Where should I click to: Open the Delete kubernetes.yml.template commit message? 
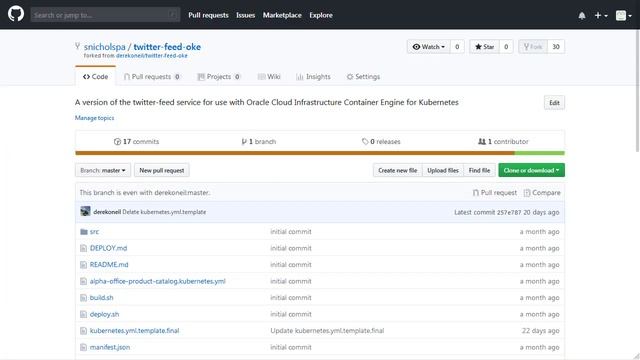click(x=164, y=212)
